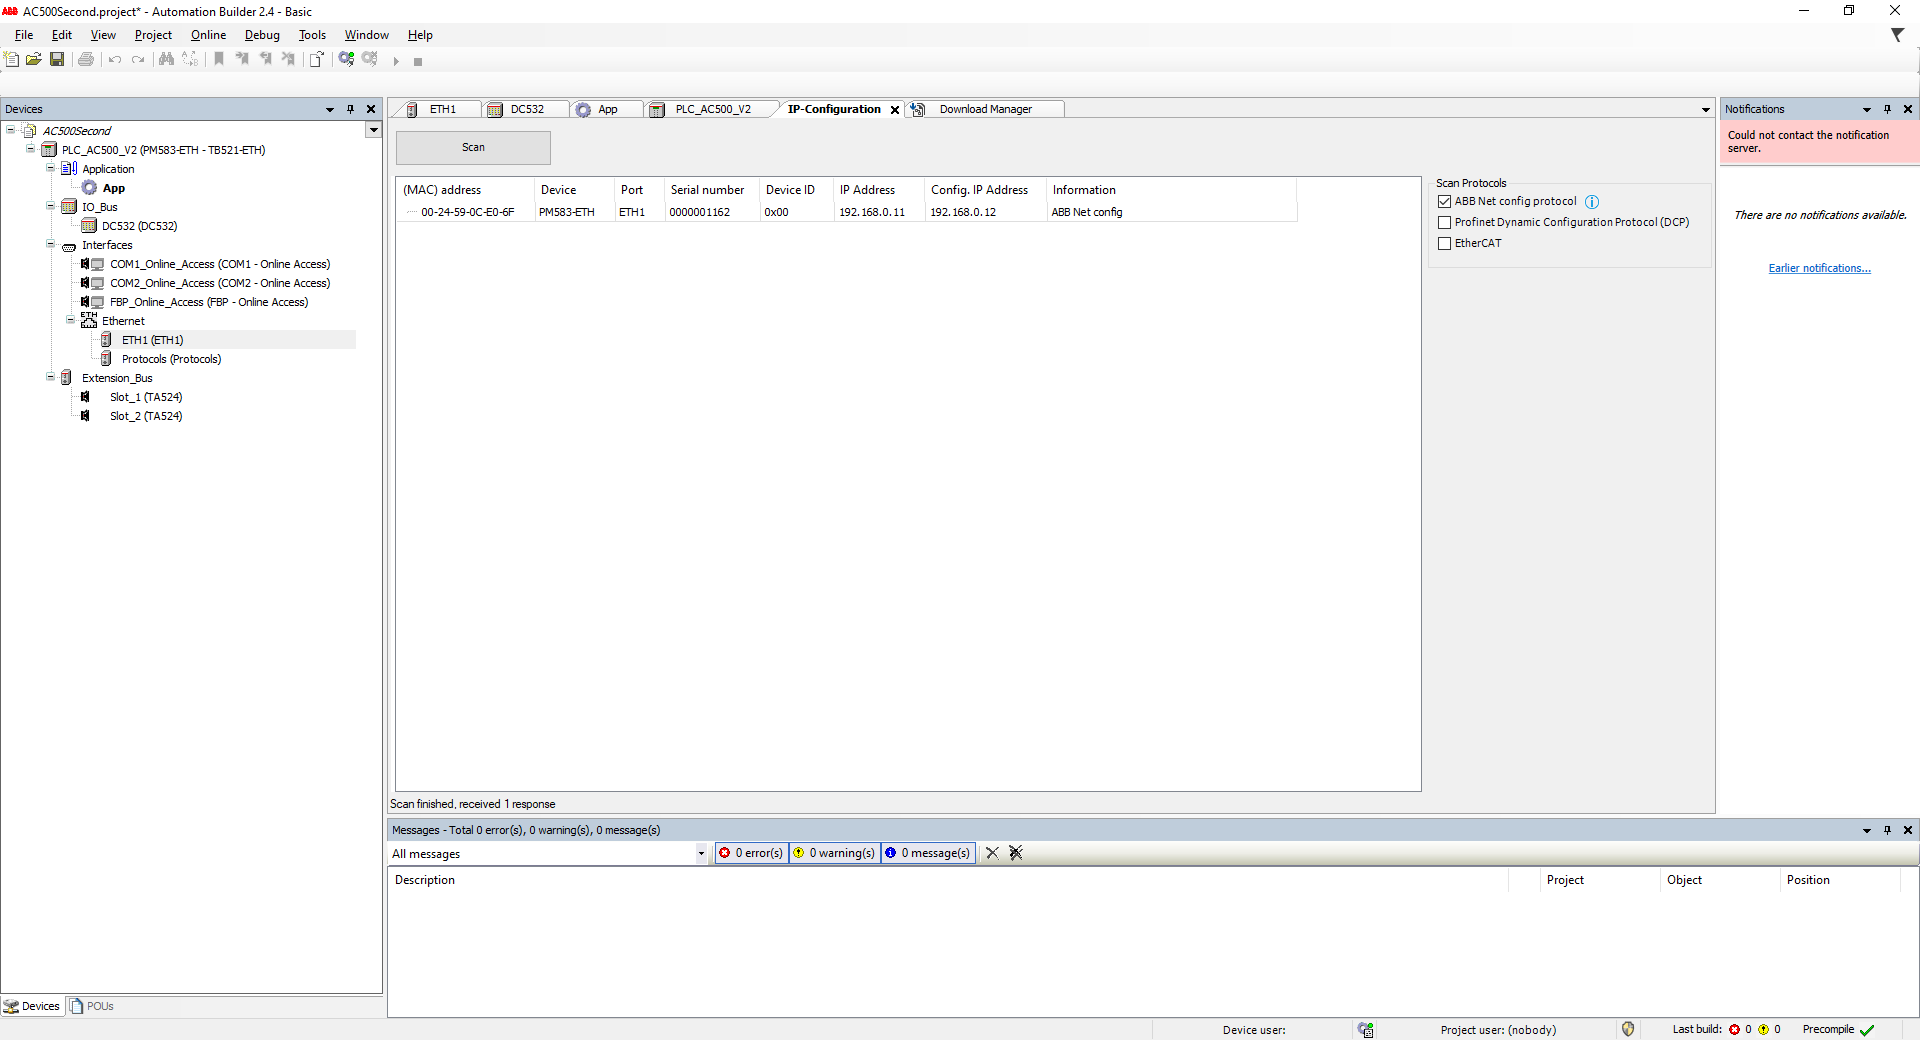
Task: Select the Protocols (Protocols) tree item
Action: [171, 359]
